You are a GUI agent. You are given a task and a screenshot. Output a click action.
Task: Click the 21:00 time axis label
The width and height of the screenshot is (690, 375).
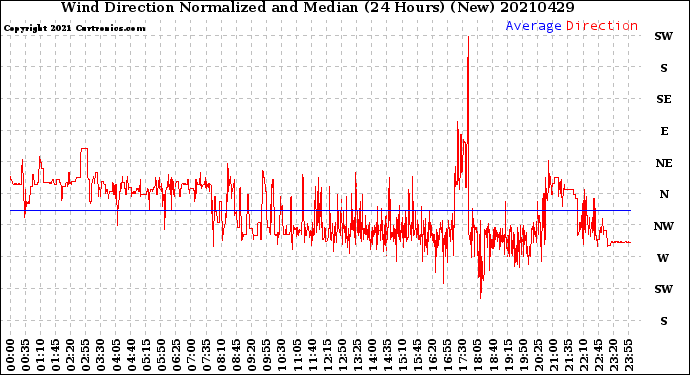click(x=553, y=355)
